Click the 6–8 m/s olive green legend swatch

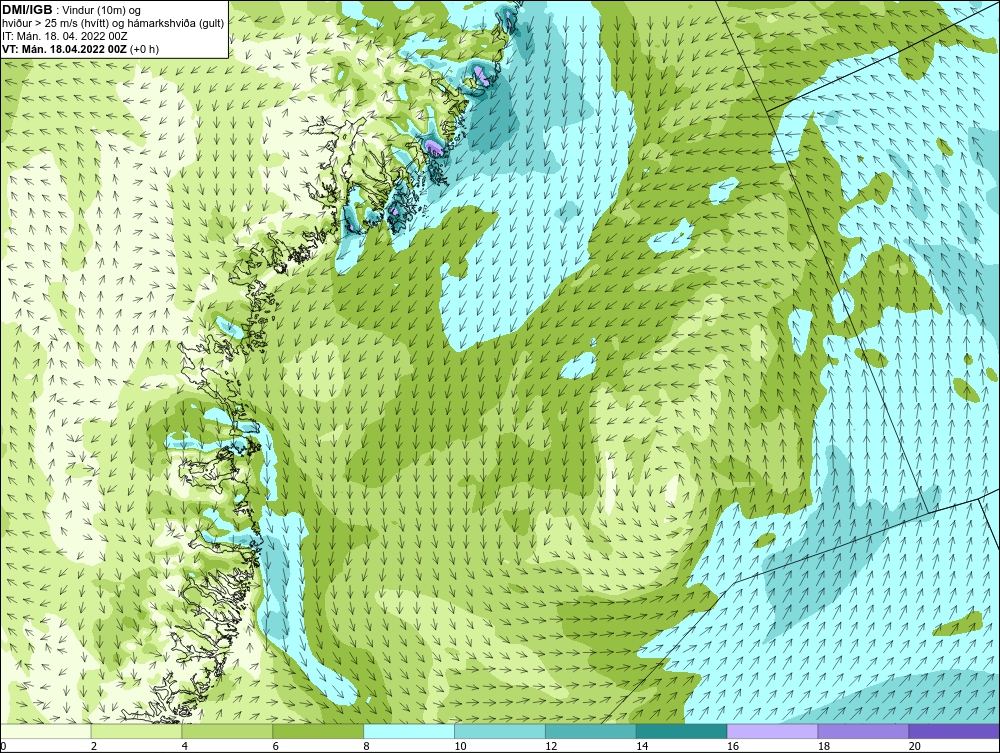click(318, 731)
